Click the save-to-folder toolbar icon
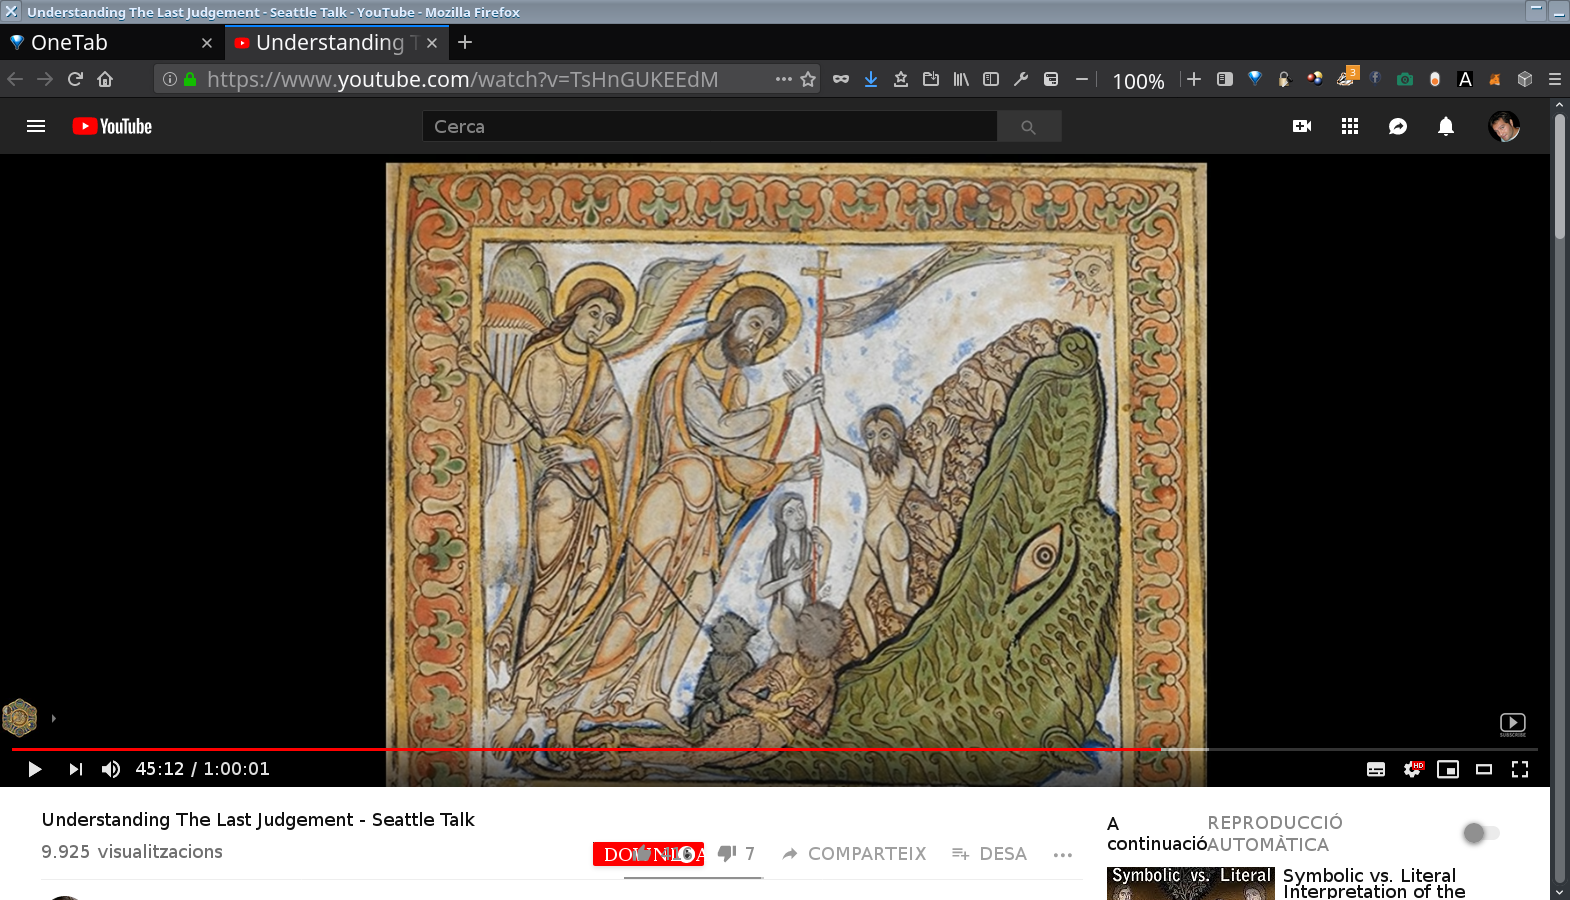Viewport: 1570px width, 900px height. [931, 79]
